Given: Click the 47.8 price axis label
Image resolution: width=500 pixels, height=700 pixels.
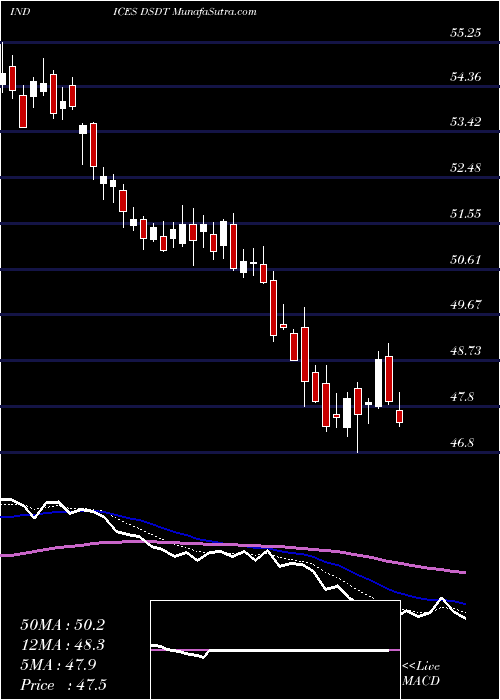Looking at the screenshot, I should pyautogui.click(x=463, y=396).
